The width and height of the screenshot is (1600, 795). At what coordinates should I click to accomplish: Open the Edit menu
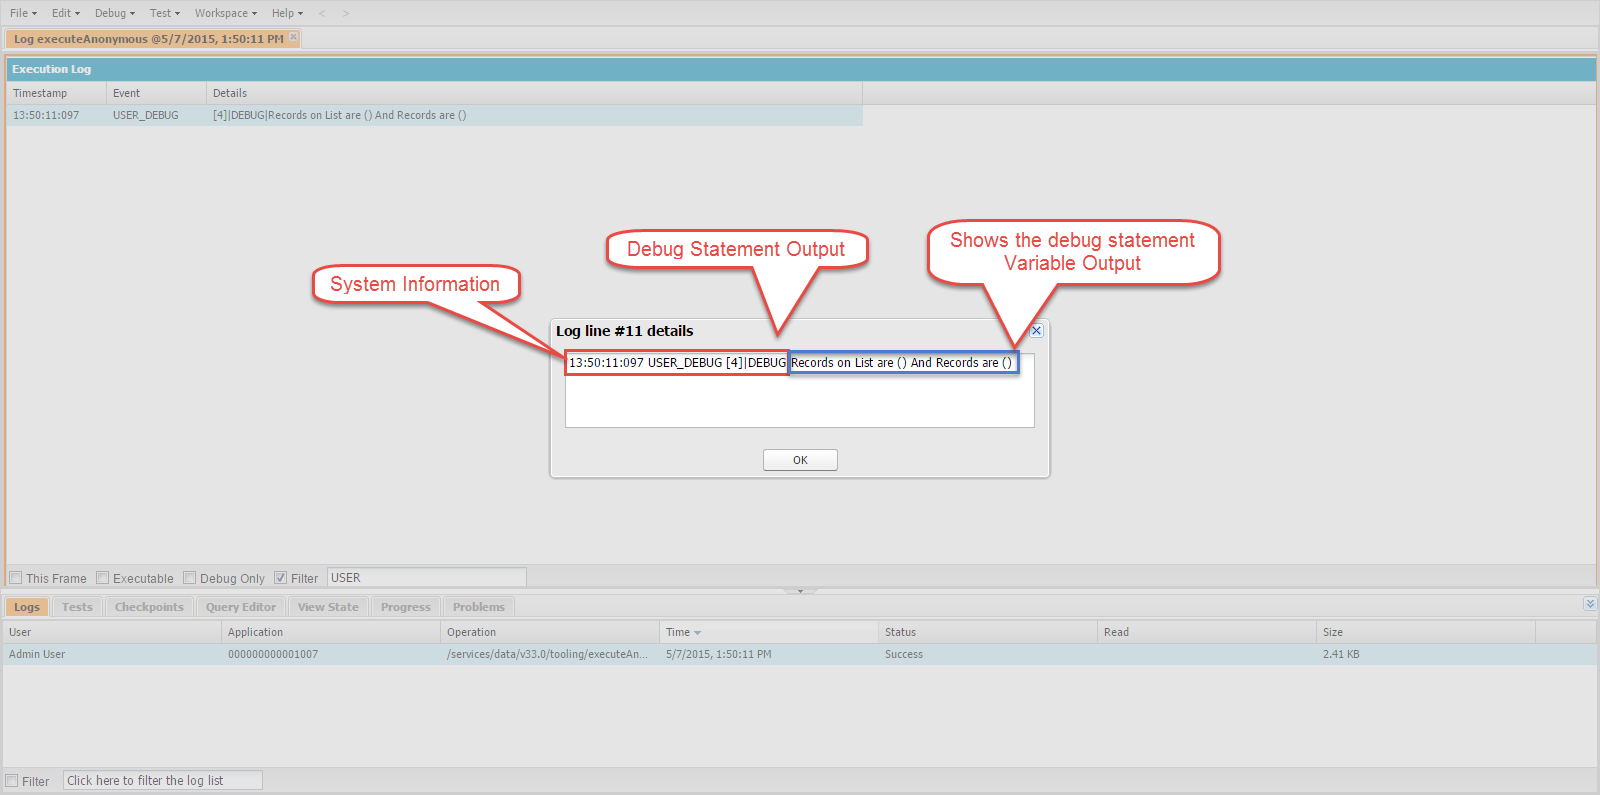click(66, 13)
